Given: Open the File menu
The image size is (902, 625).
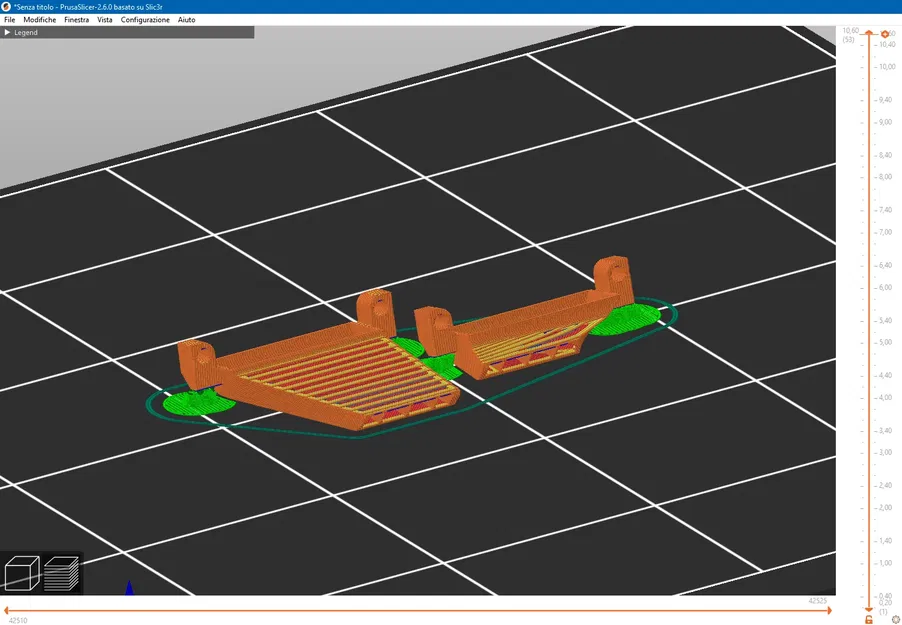Looking at the screenshot, I should point(10,20).
